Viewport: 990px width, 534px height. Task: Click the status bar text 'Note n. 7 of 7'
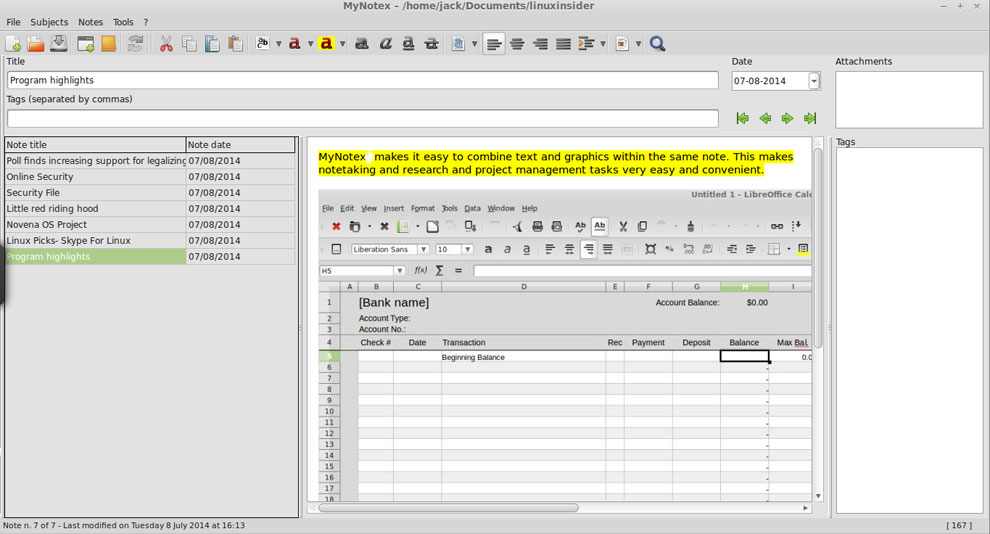[29, 525]
